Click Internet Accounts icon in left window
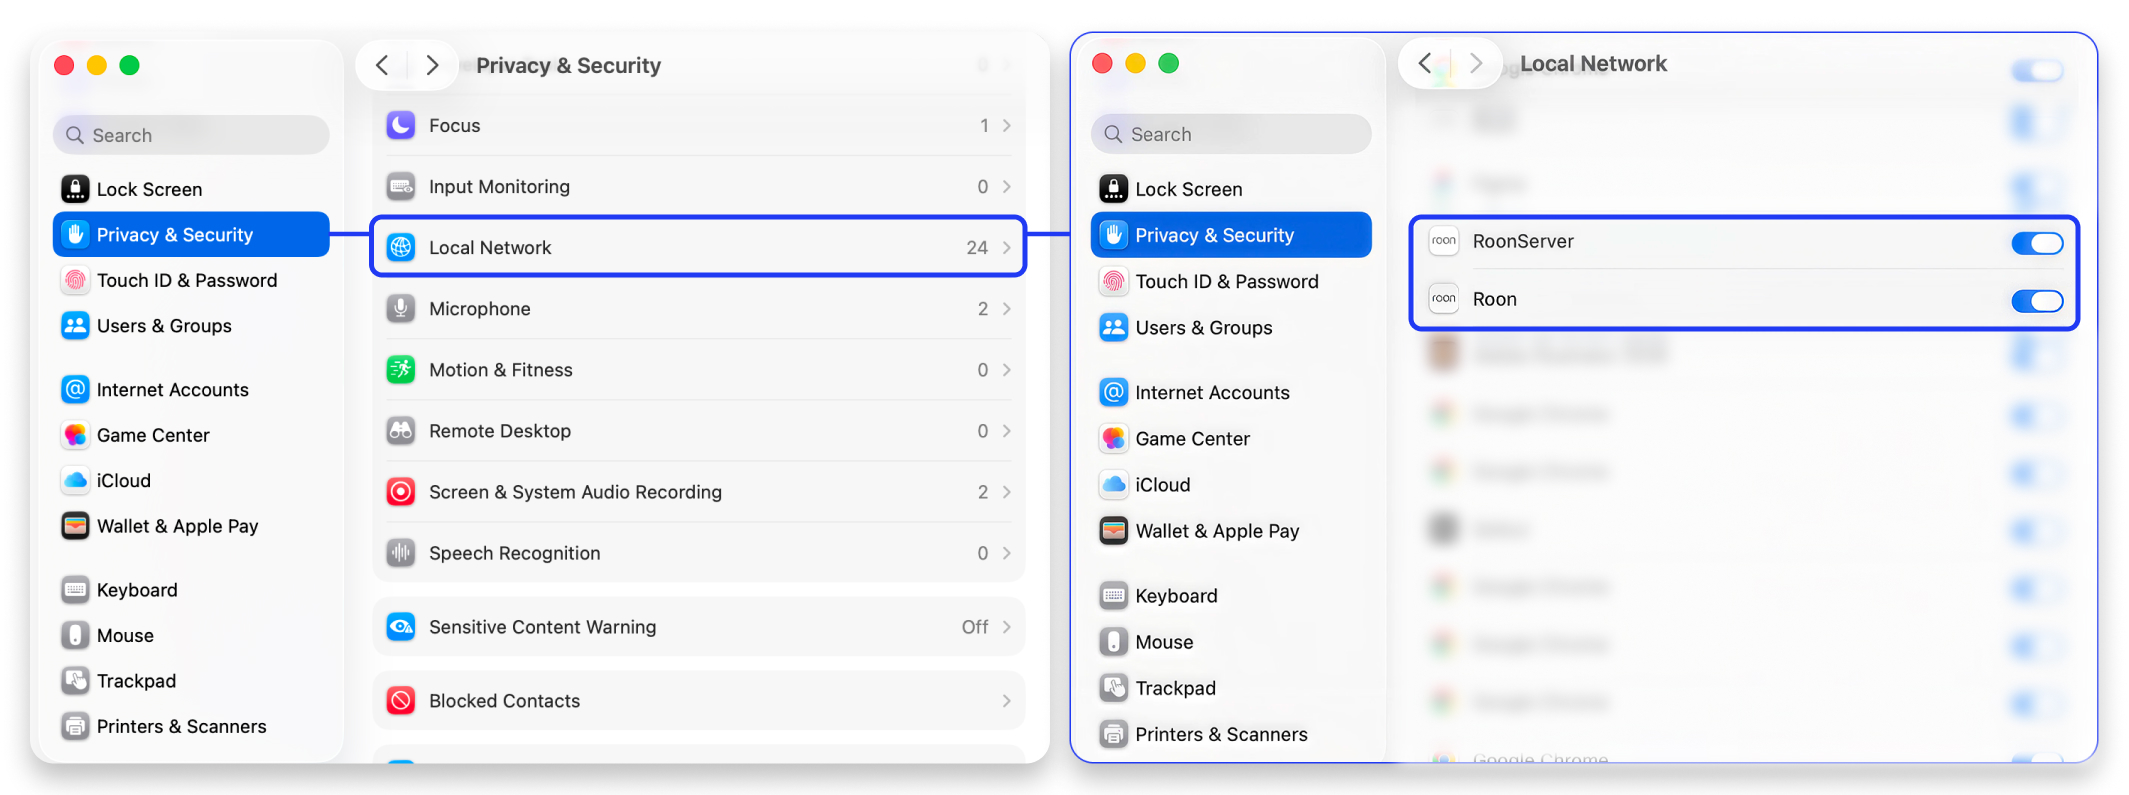Image resolution: width=2129 pixels, height=795 pixels. pos(75,389)
